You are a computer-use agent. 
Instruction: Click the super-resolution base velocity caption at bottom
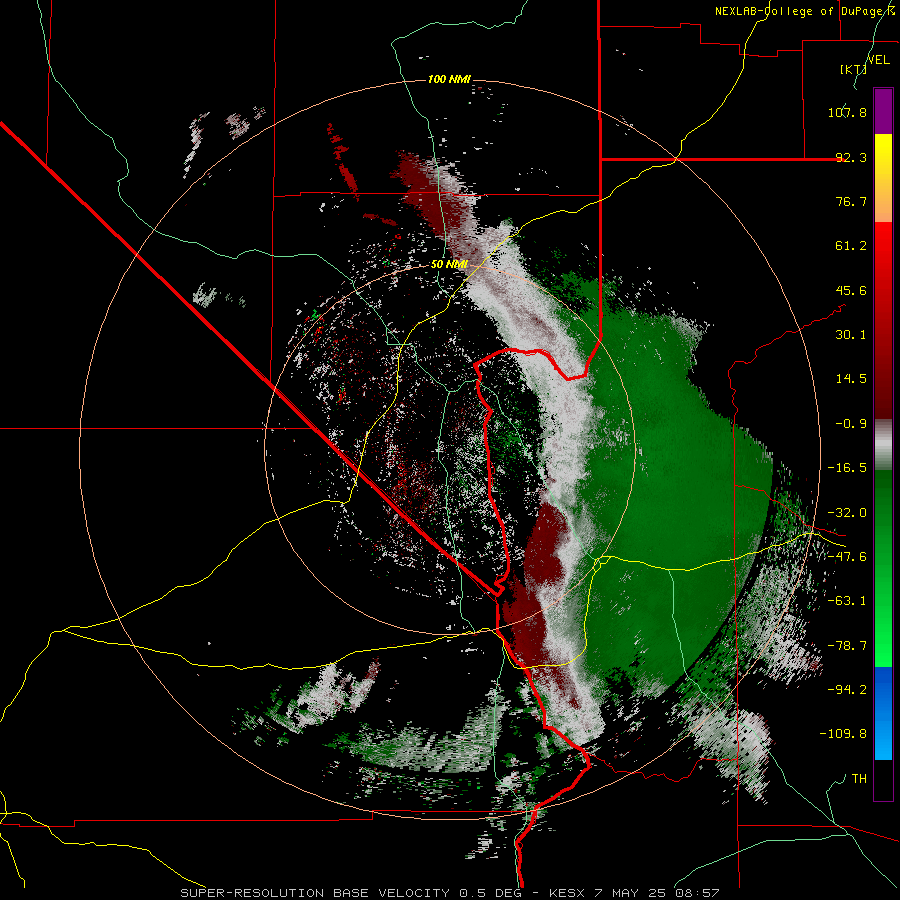[x=450, y=893]
